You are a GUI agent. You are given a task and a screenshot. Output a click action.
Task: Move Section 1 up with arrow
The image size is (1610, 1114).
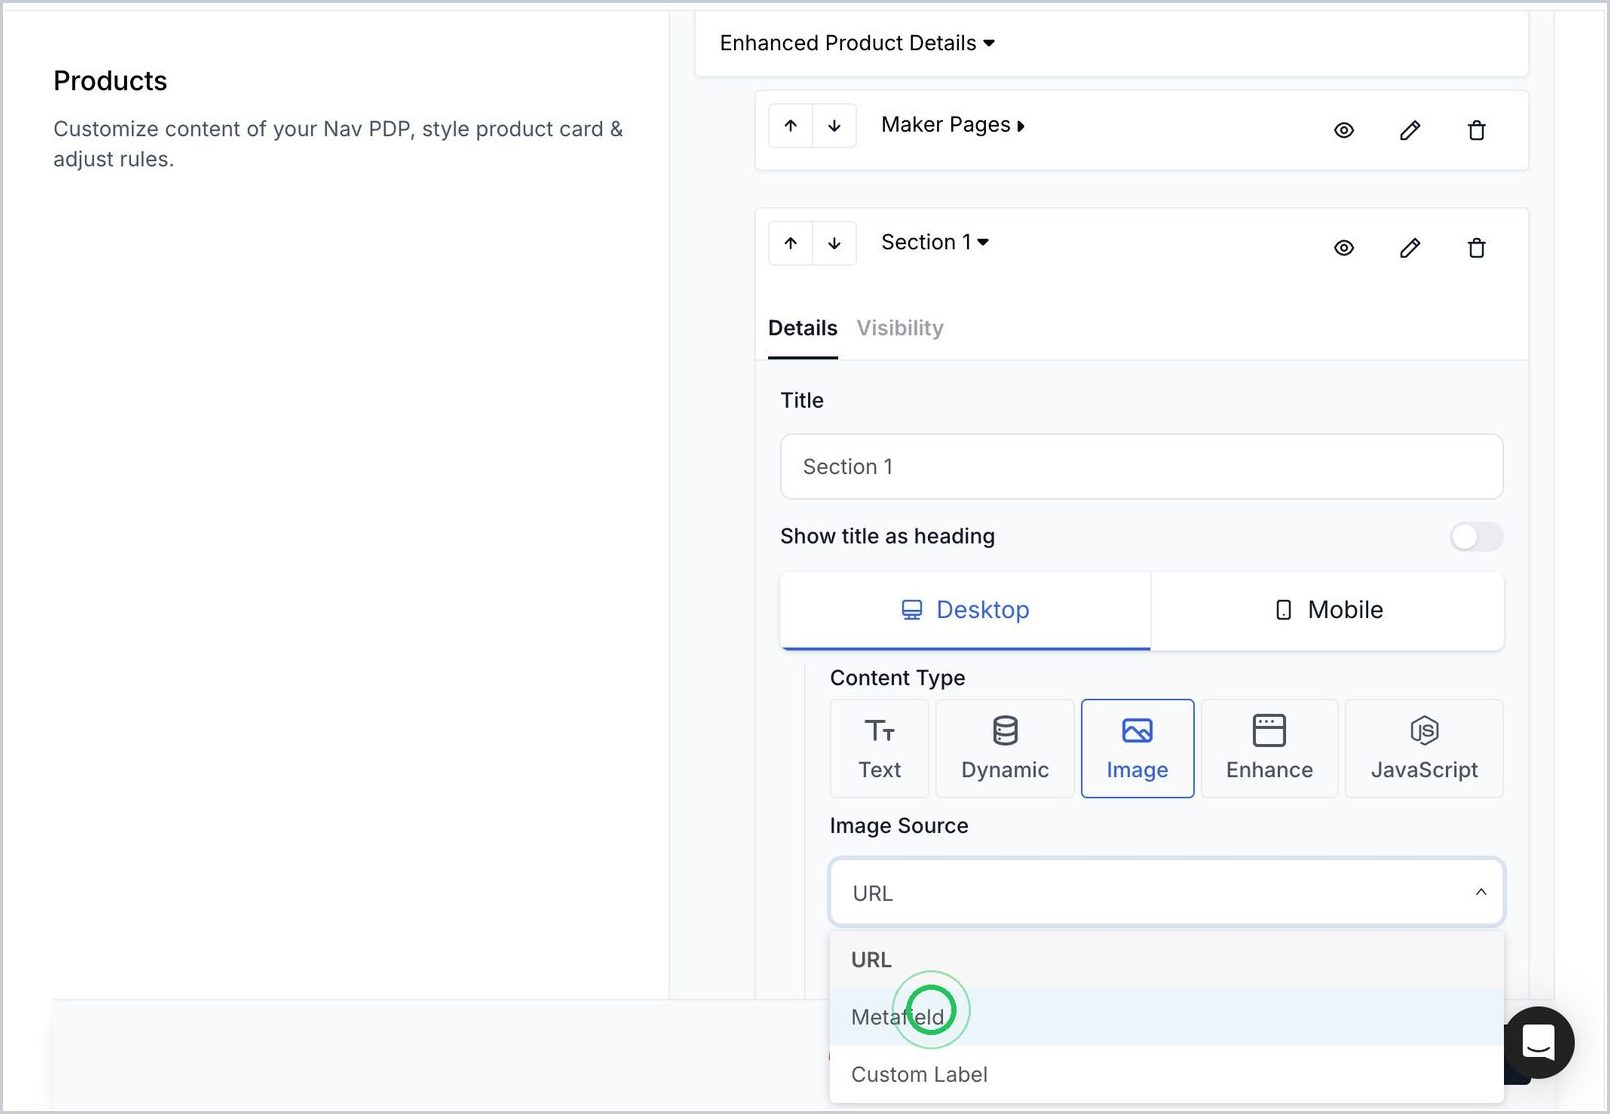[791, 243]
